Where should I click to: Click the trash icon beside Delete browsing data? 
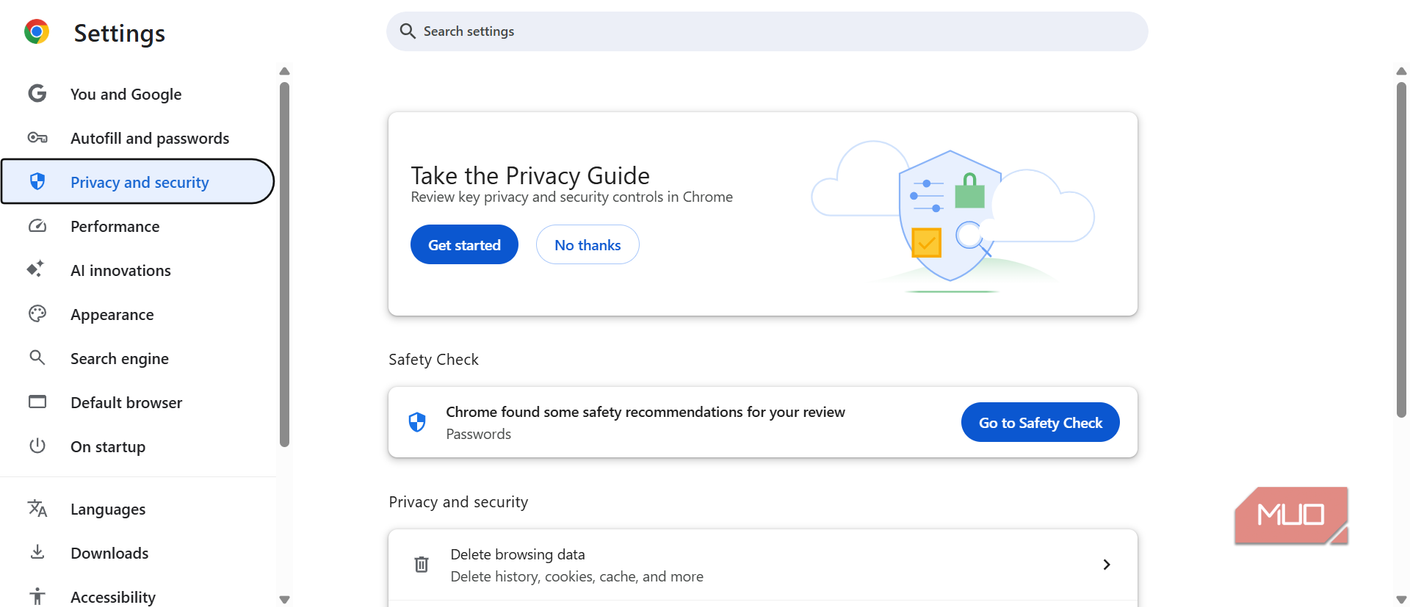tap(421, 565)
